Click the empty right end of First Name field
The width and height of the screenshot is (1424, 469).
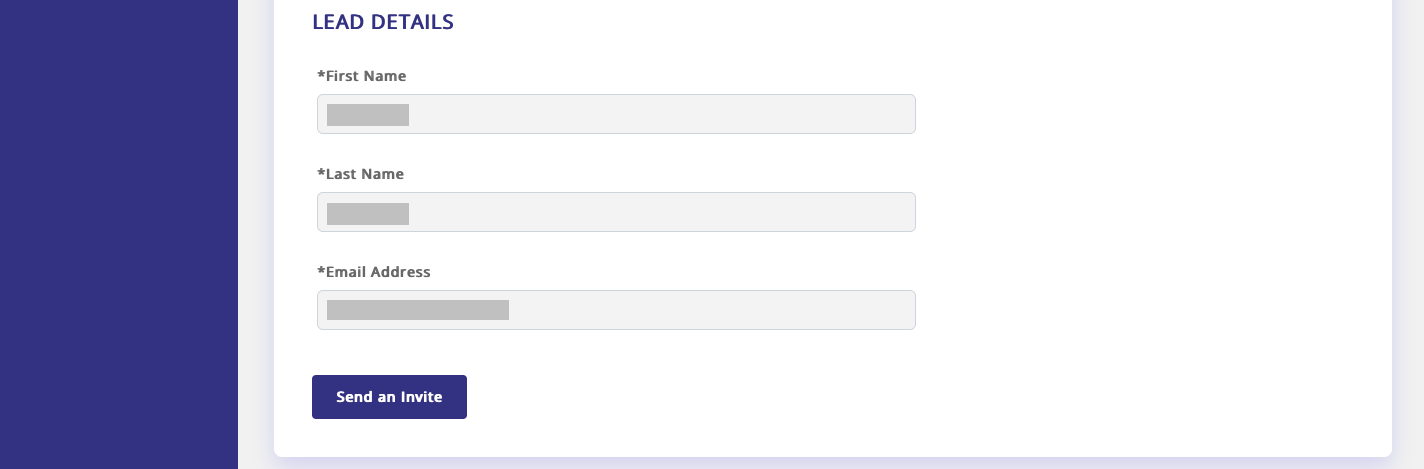click(860, 114)
